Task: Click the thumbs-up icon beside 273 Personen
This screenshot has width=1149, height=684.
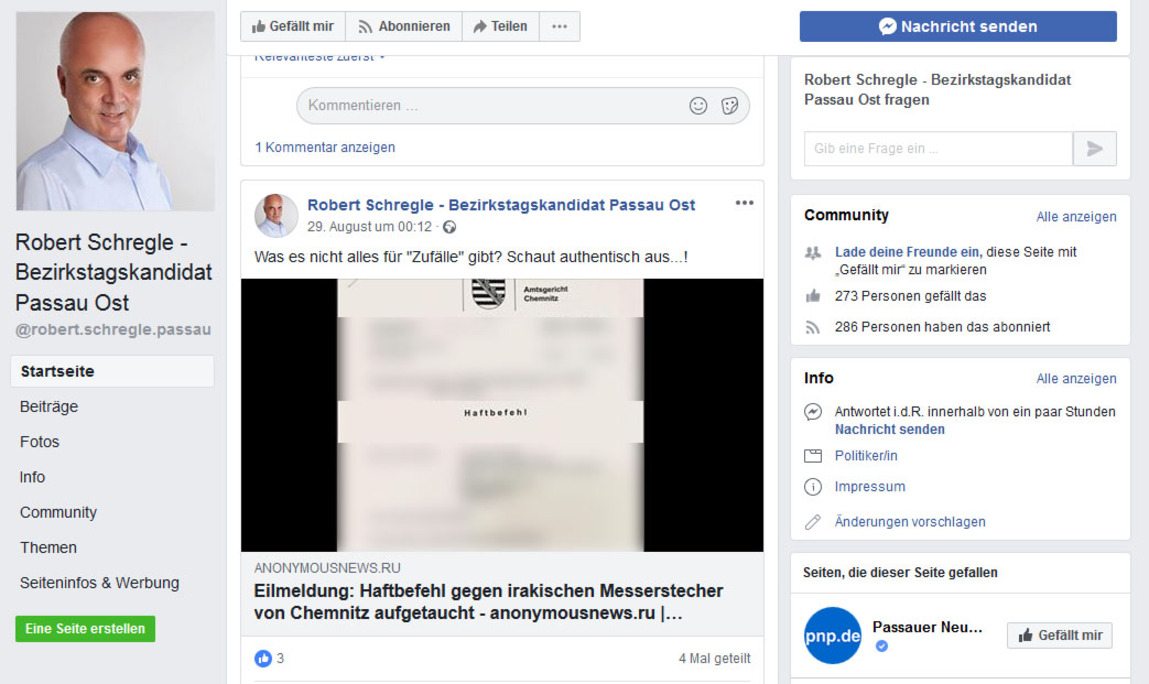Action: (813, 296)
